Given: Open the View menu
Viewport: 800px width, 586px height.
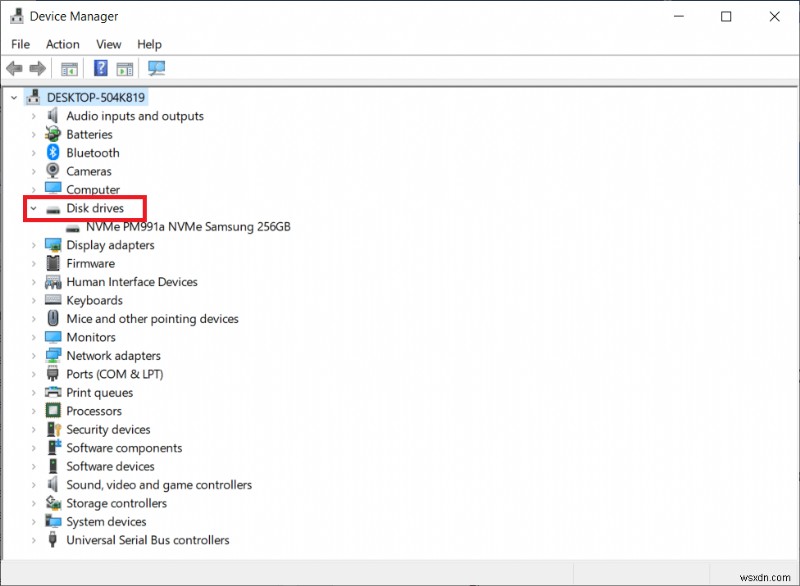Looking at the screenshot, I should pos(108,44).
